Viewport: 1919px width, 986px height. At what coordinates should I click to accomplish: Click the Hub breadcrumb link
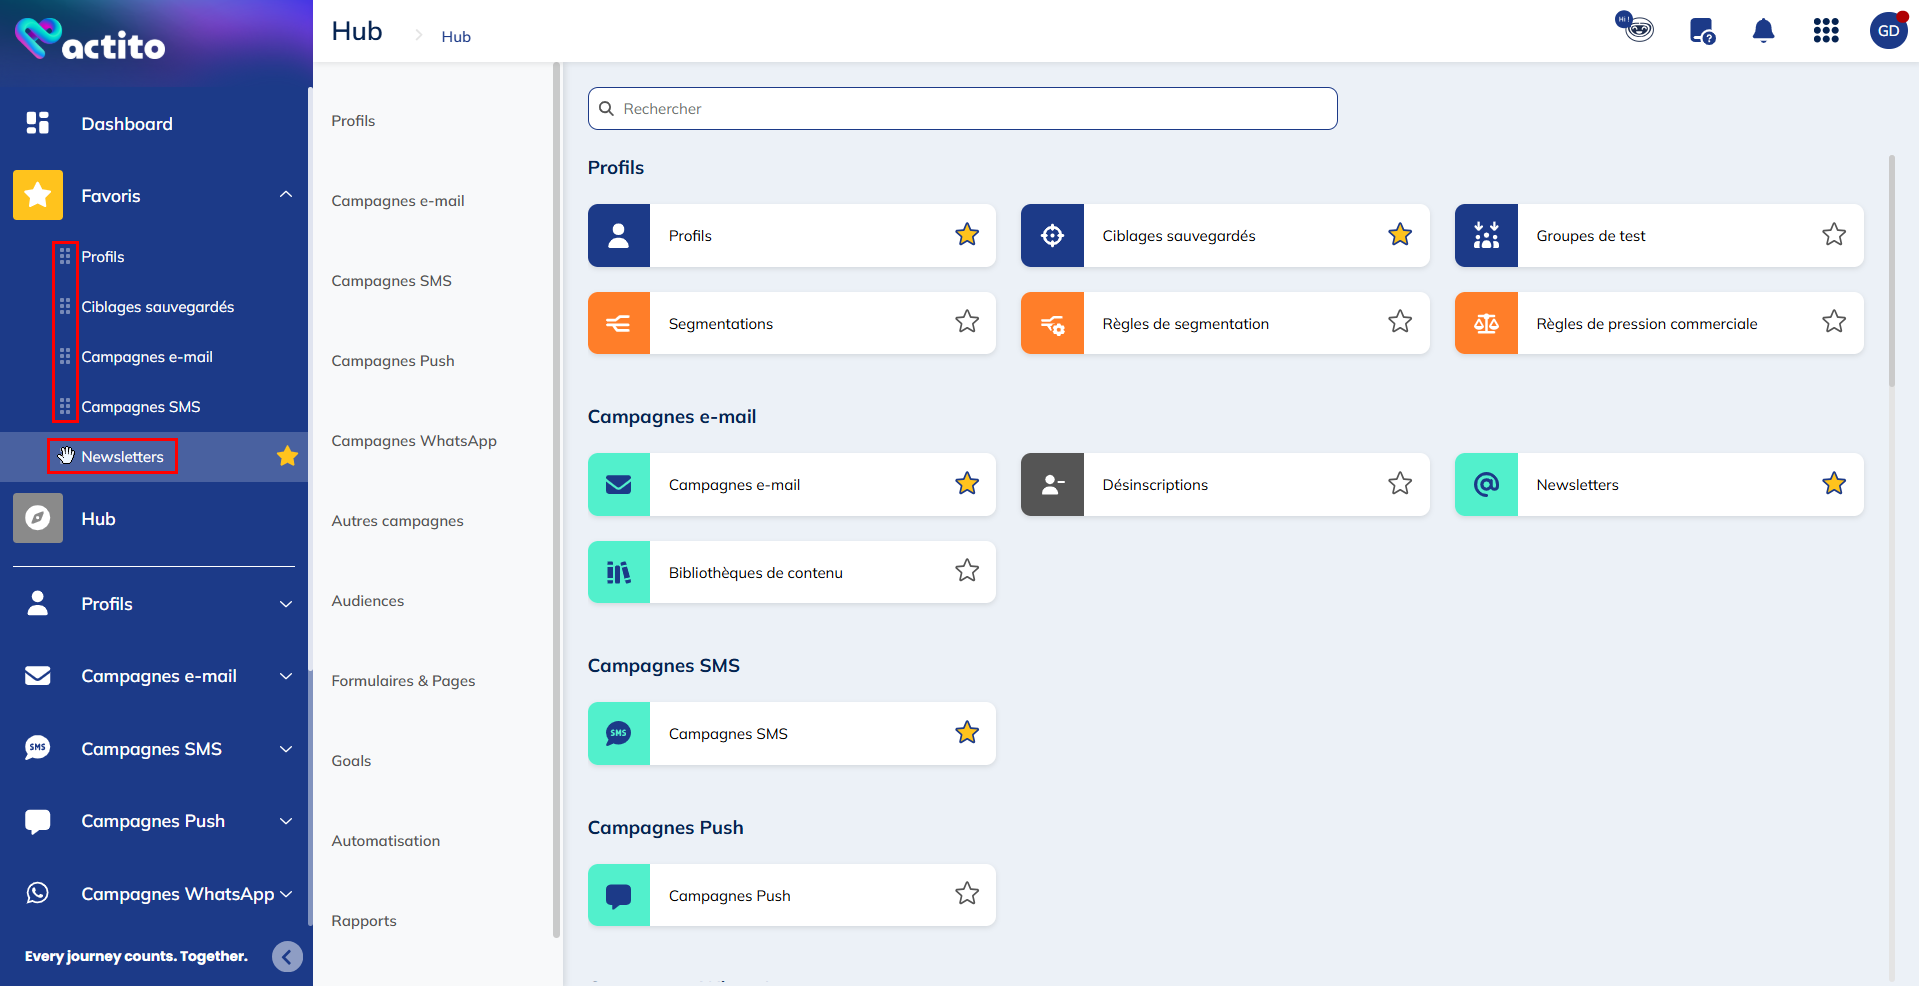(x=456, y=37)
